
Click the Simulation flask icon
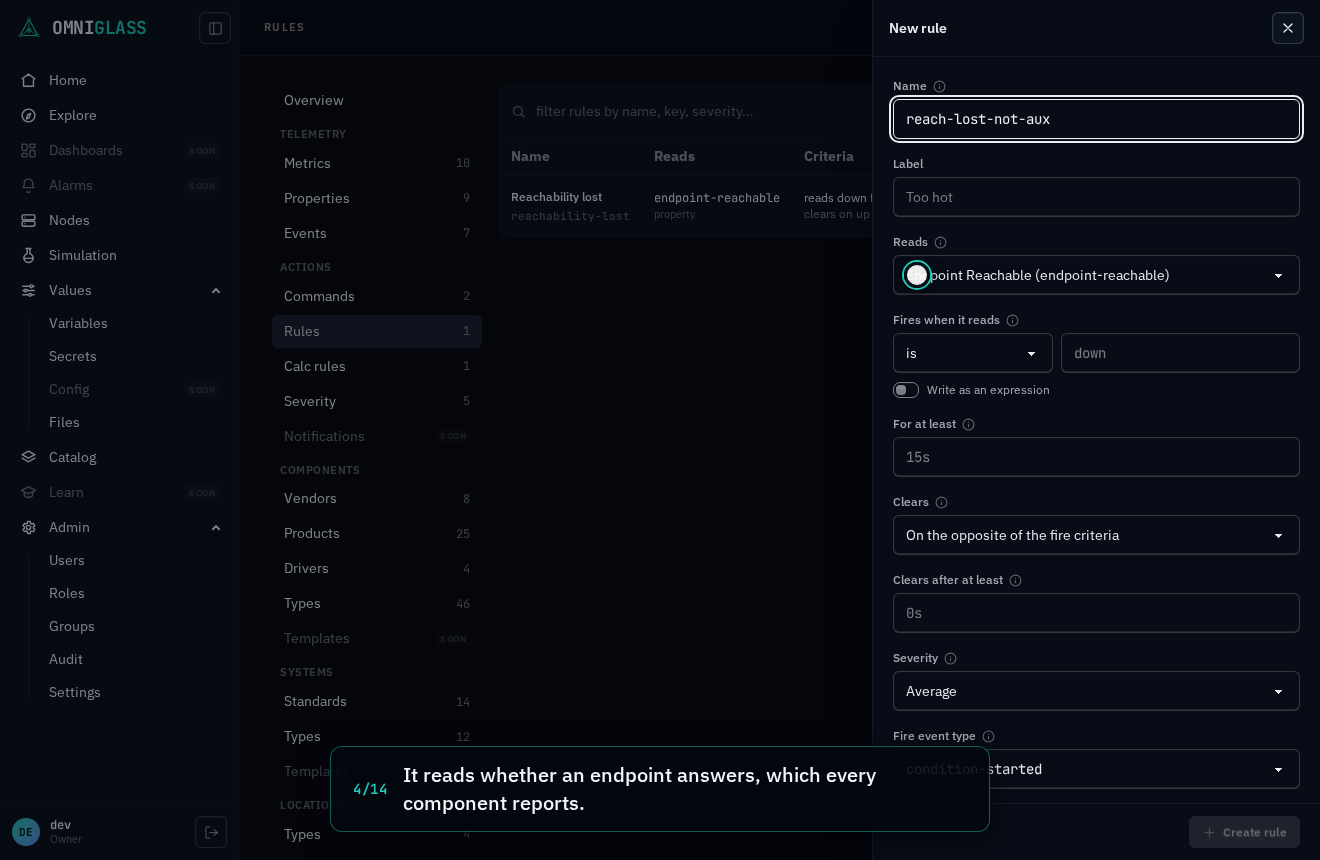29,255
